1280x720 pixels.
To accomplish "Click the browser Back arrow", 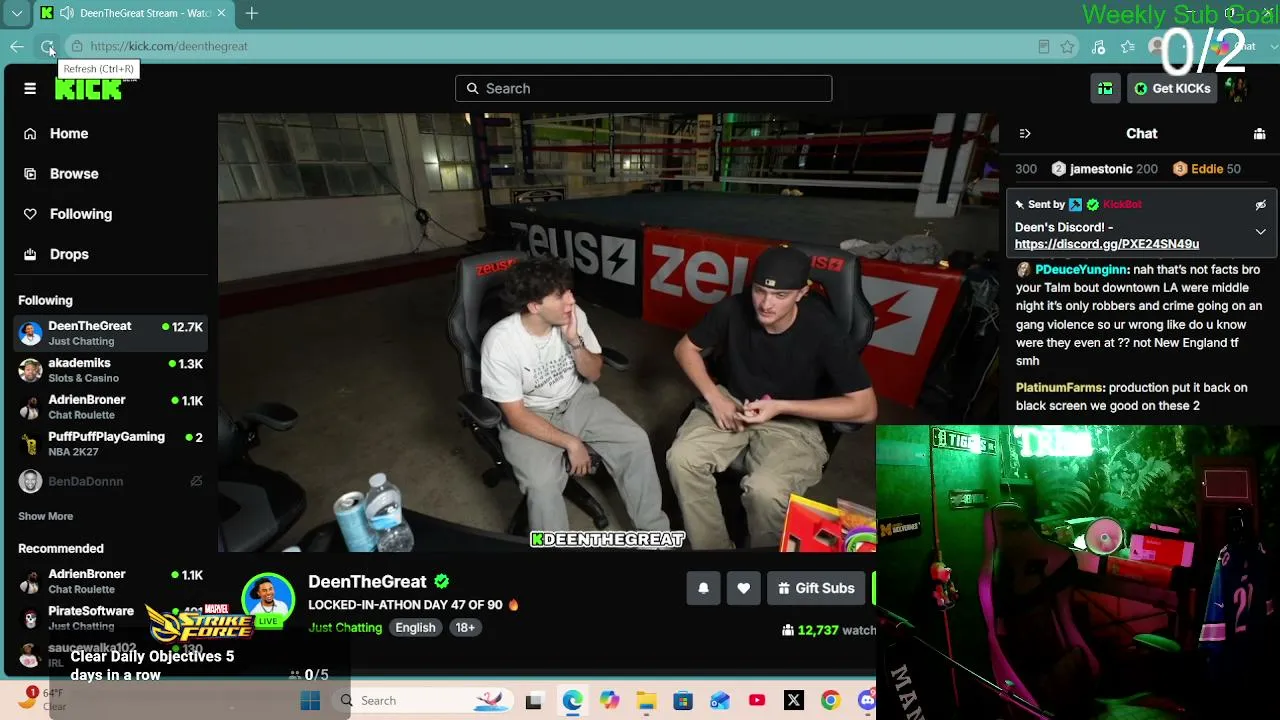I will 17,46.
